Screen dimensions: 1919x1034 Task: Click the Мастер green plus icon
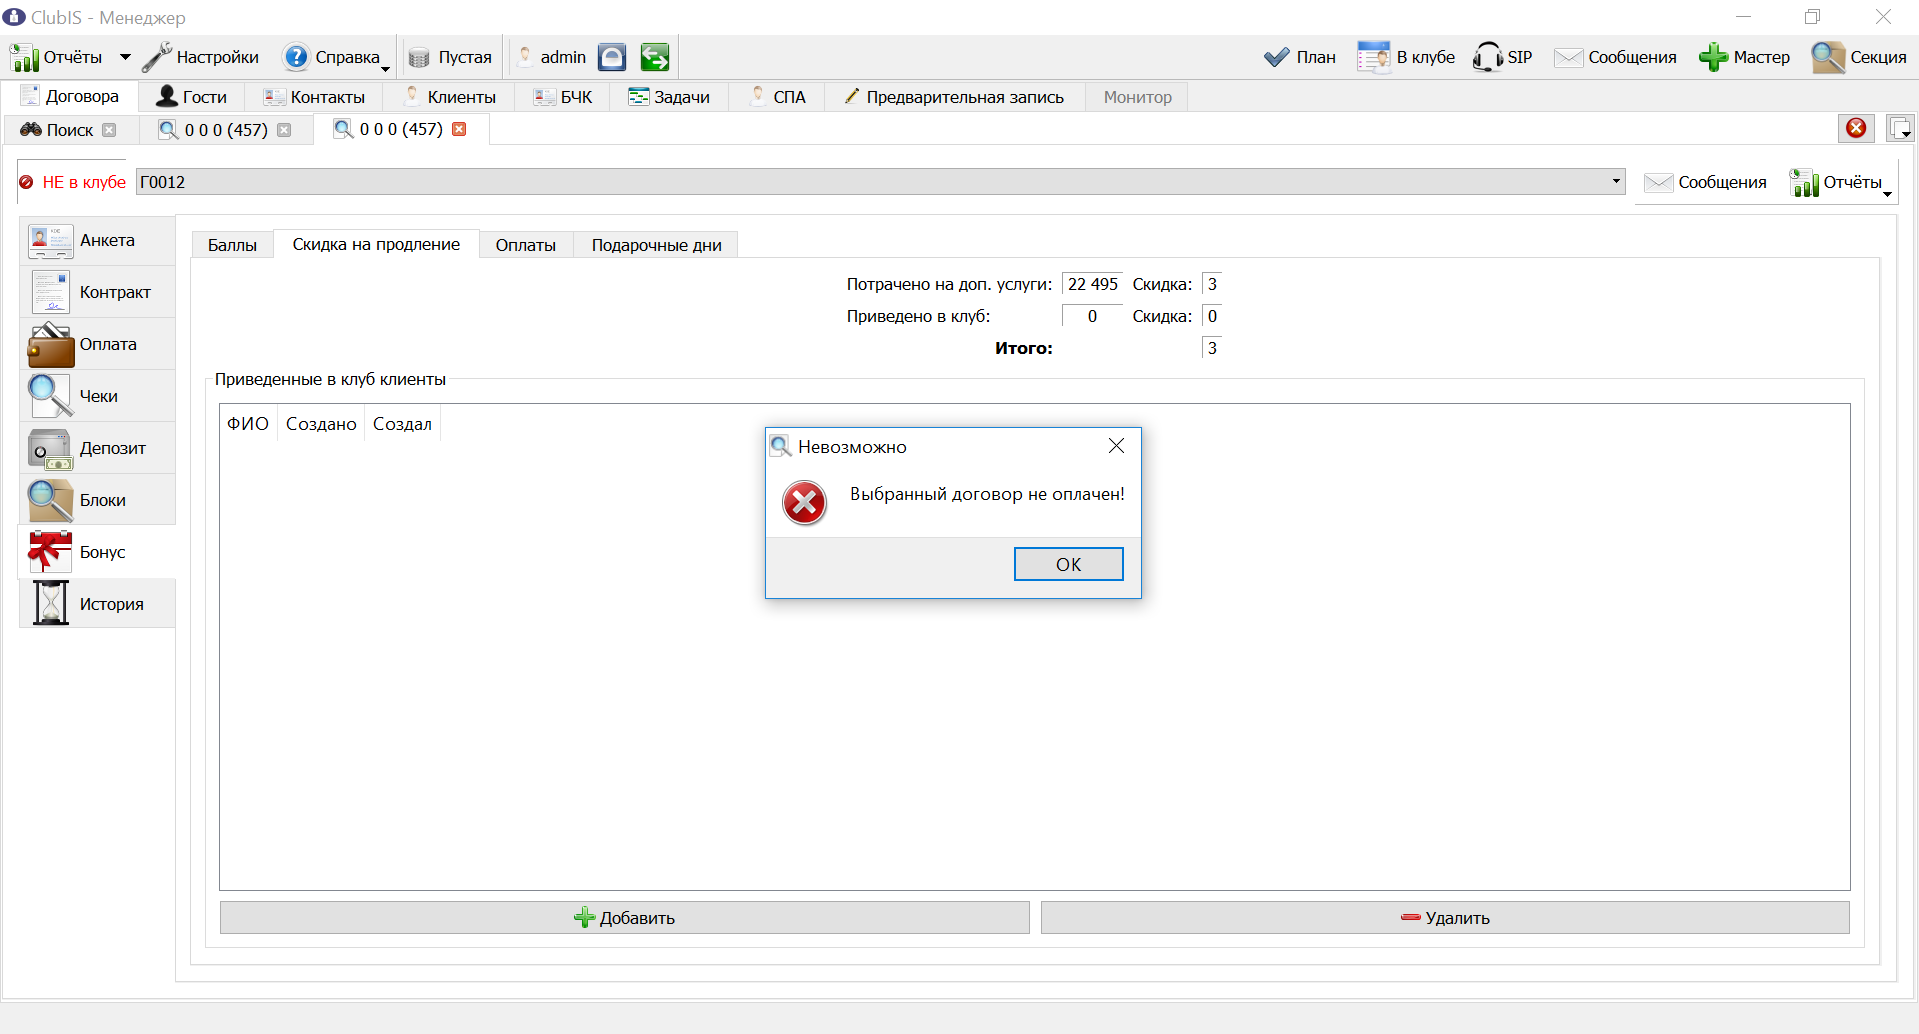click(x=1713, y=57)
